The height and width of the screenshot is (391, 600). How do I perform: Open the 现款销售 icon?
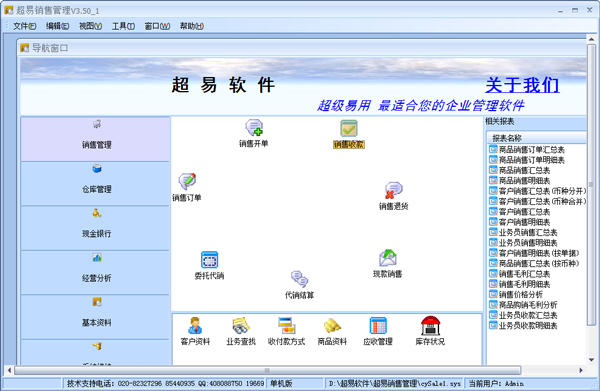388,263
